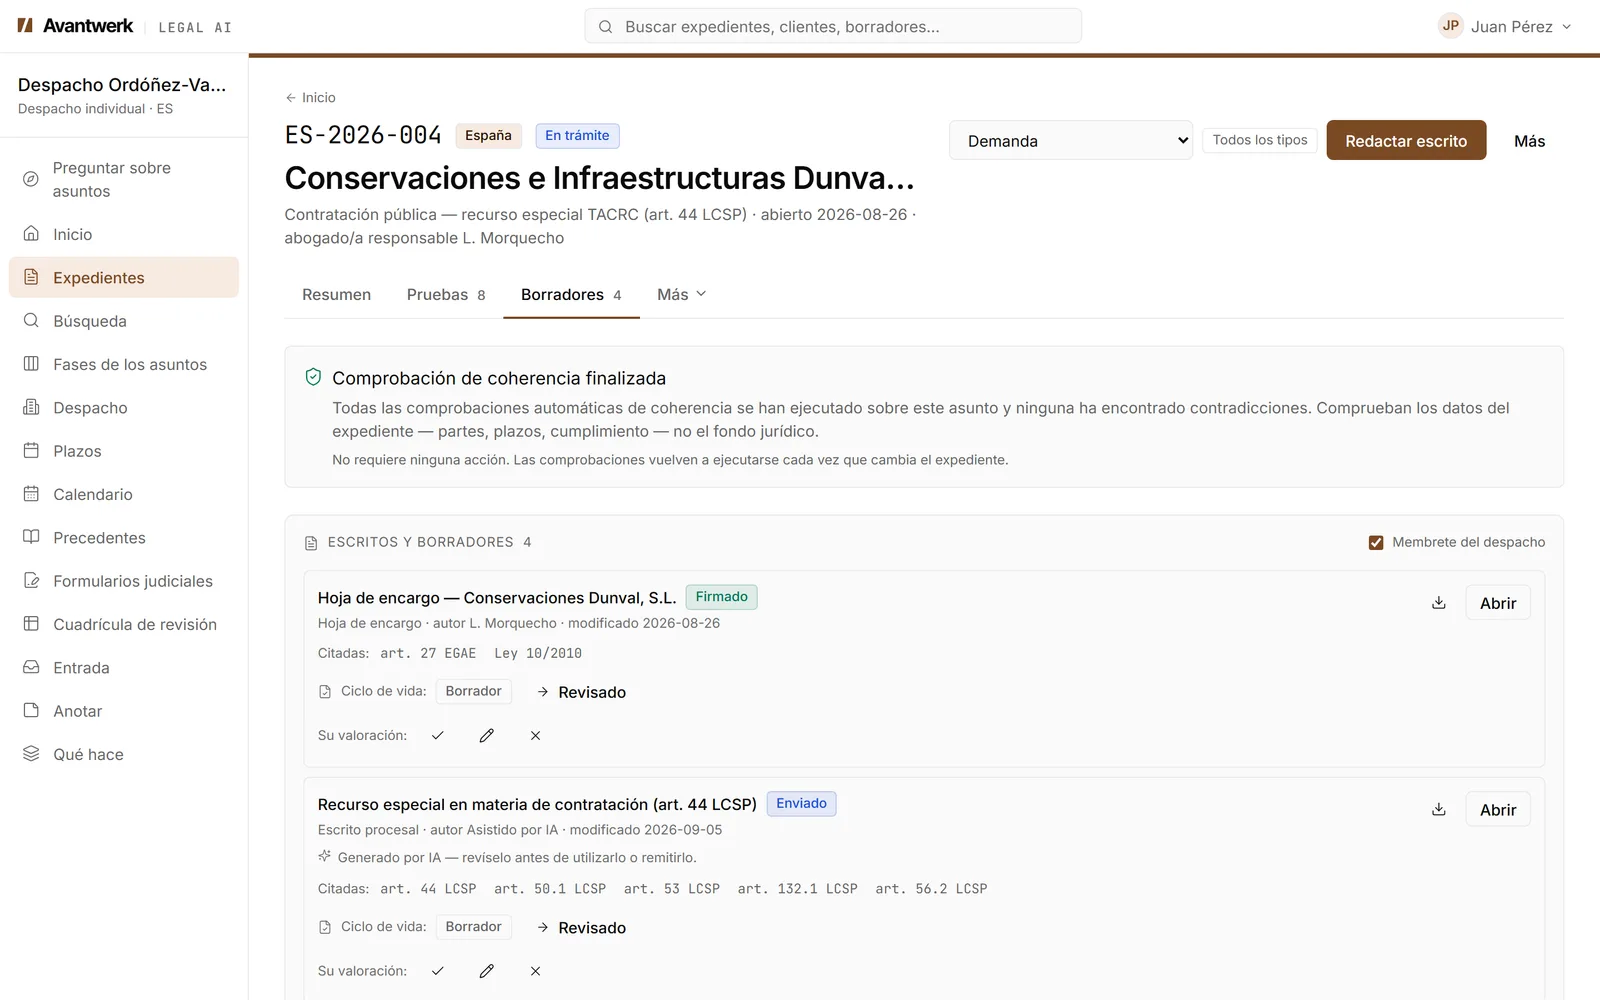Approve Recurso especial with checkmark rating
Viewport: 1600px width, 1000px height.
(438, 971)
